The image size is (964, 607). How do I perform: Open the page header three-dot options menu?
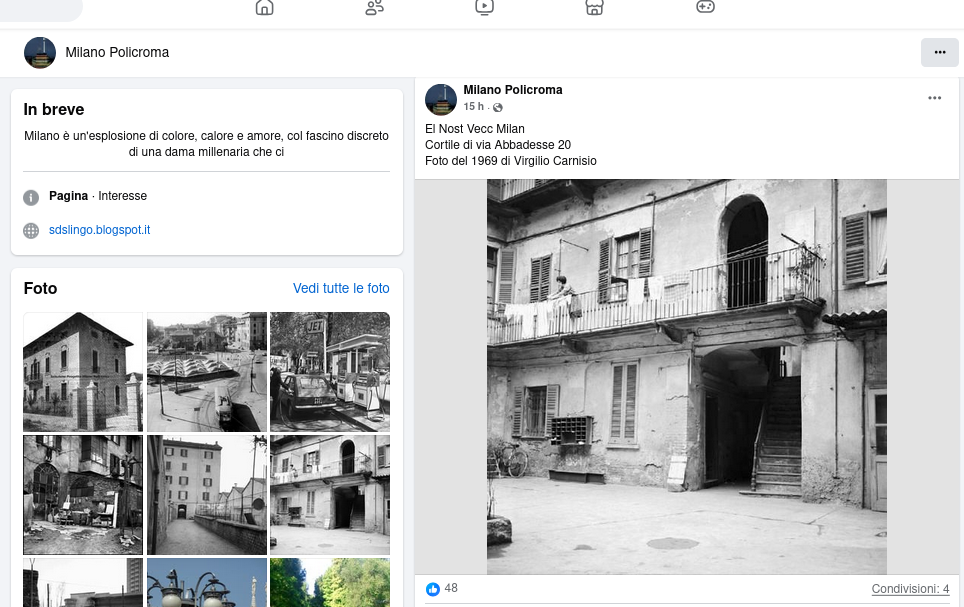(x=939, y=53)
